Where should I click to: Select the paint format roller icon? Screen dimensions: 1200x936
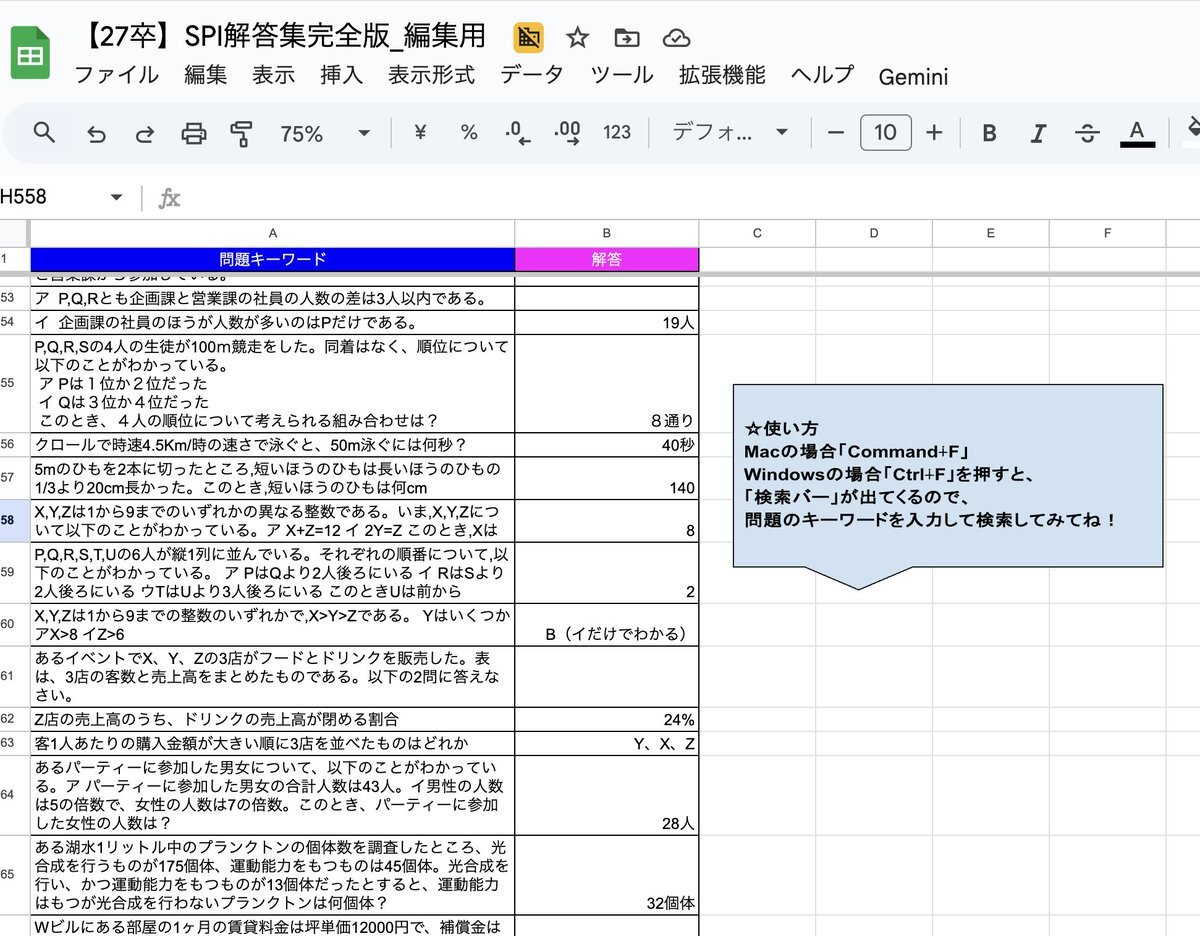click(x=242, y=133)
